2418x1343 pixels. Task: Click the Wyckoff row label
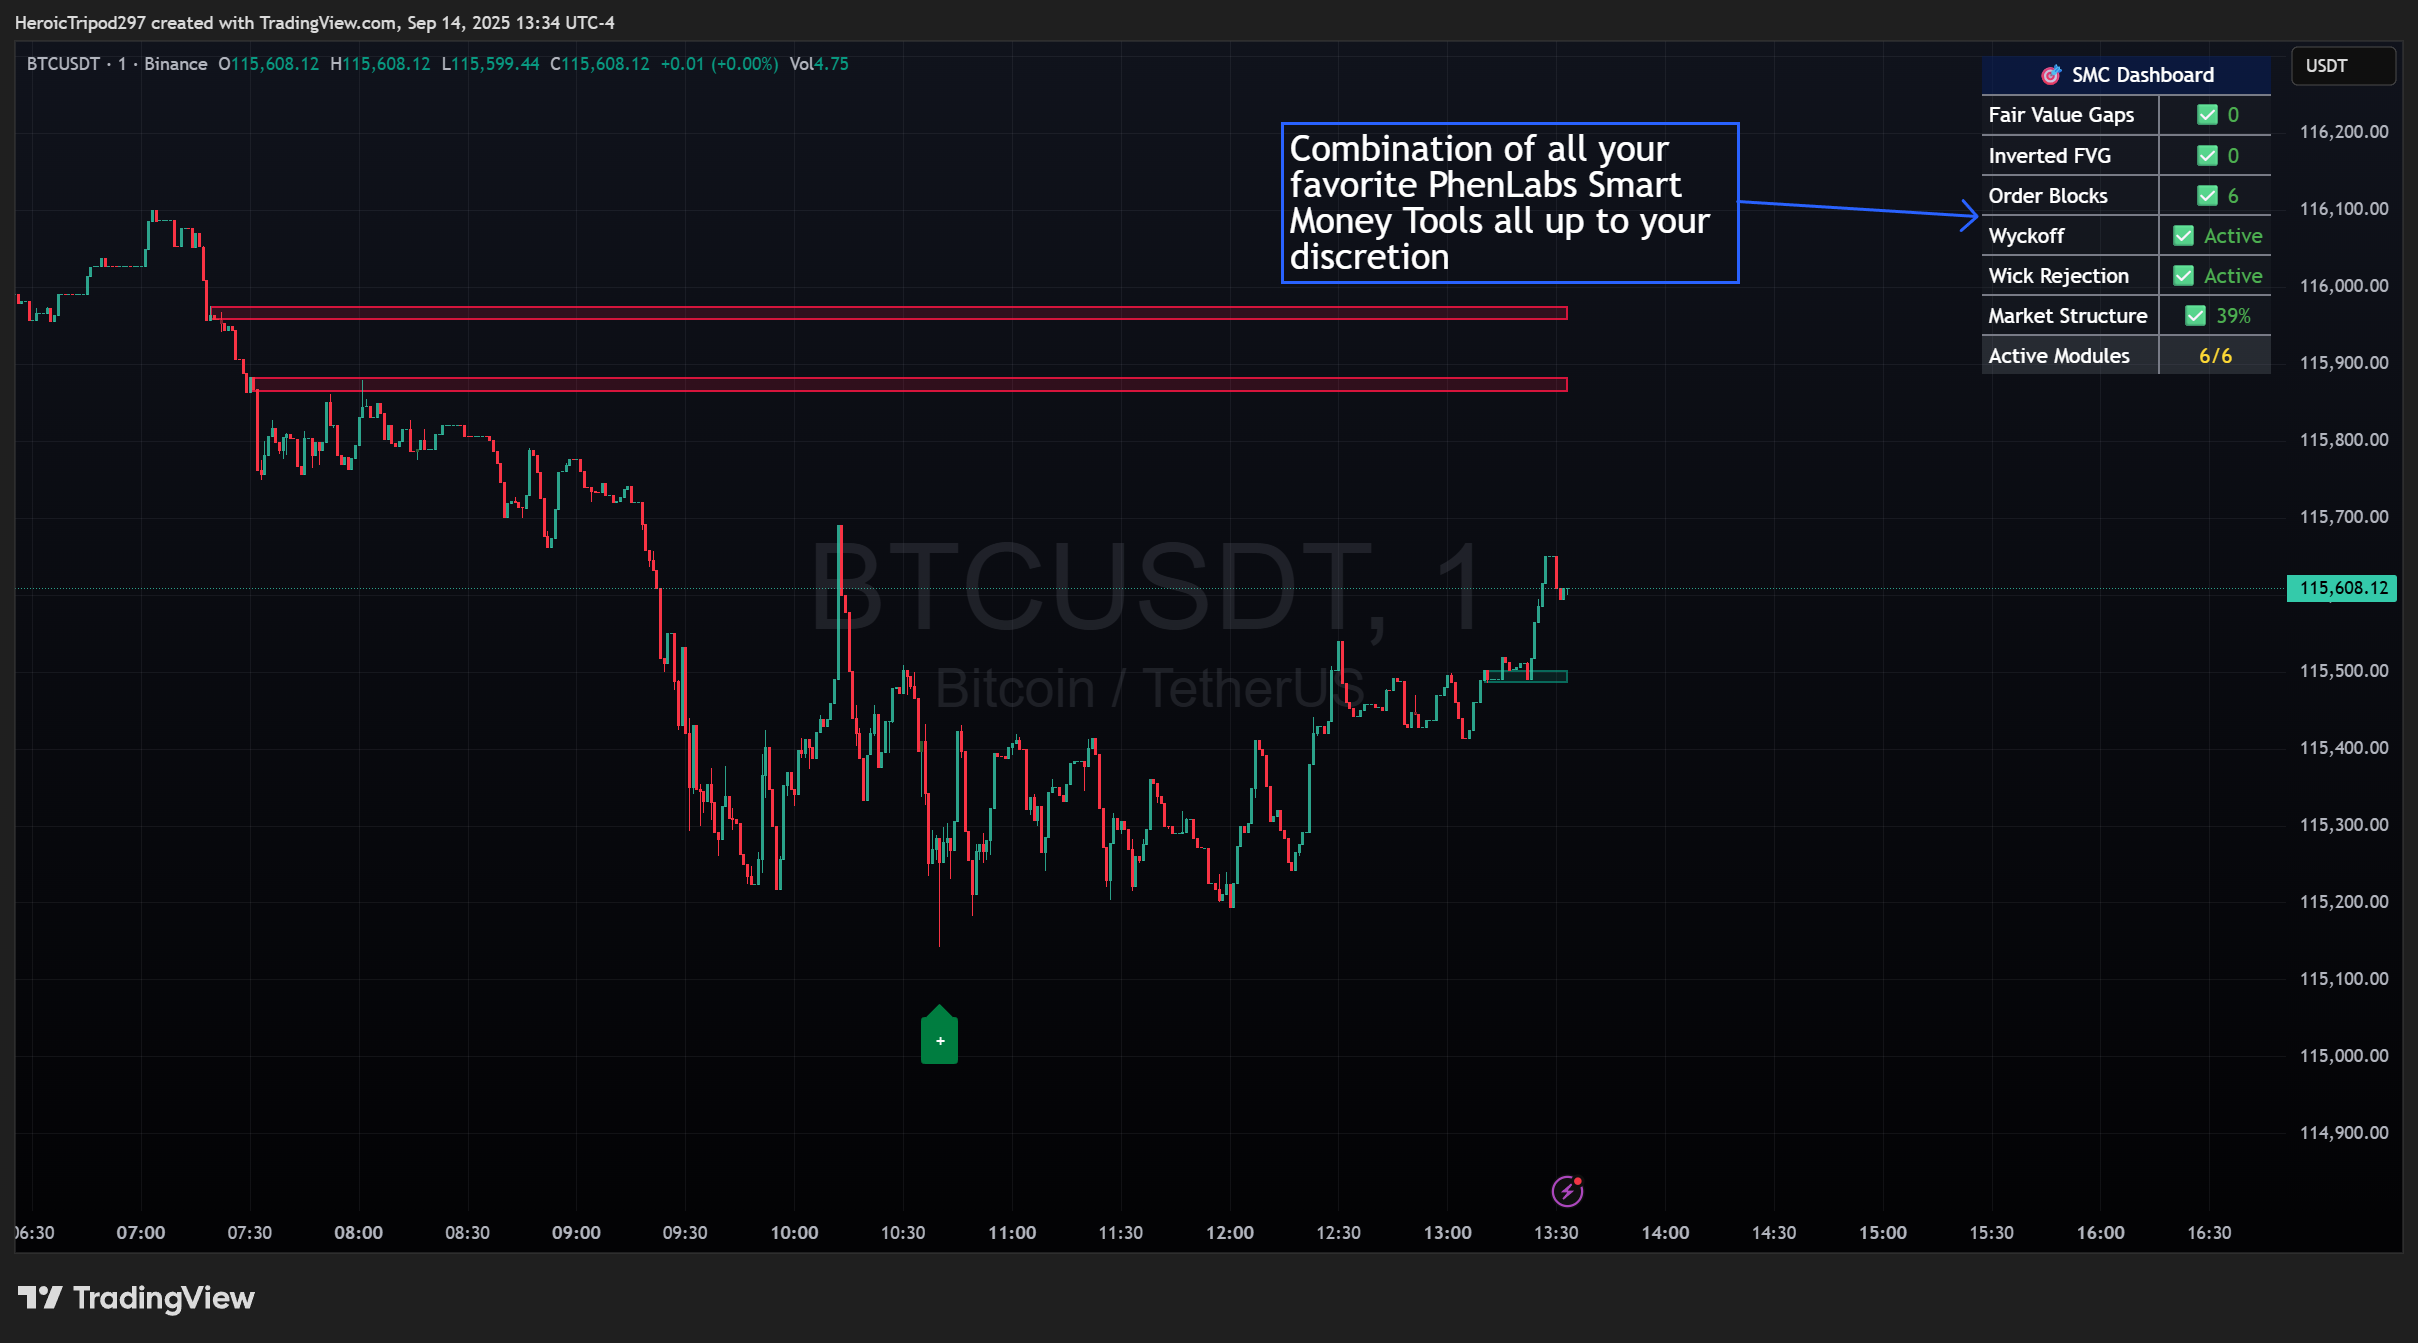[2026, 235]
